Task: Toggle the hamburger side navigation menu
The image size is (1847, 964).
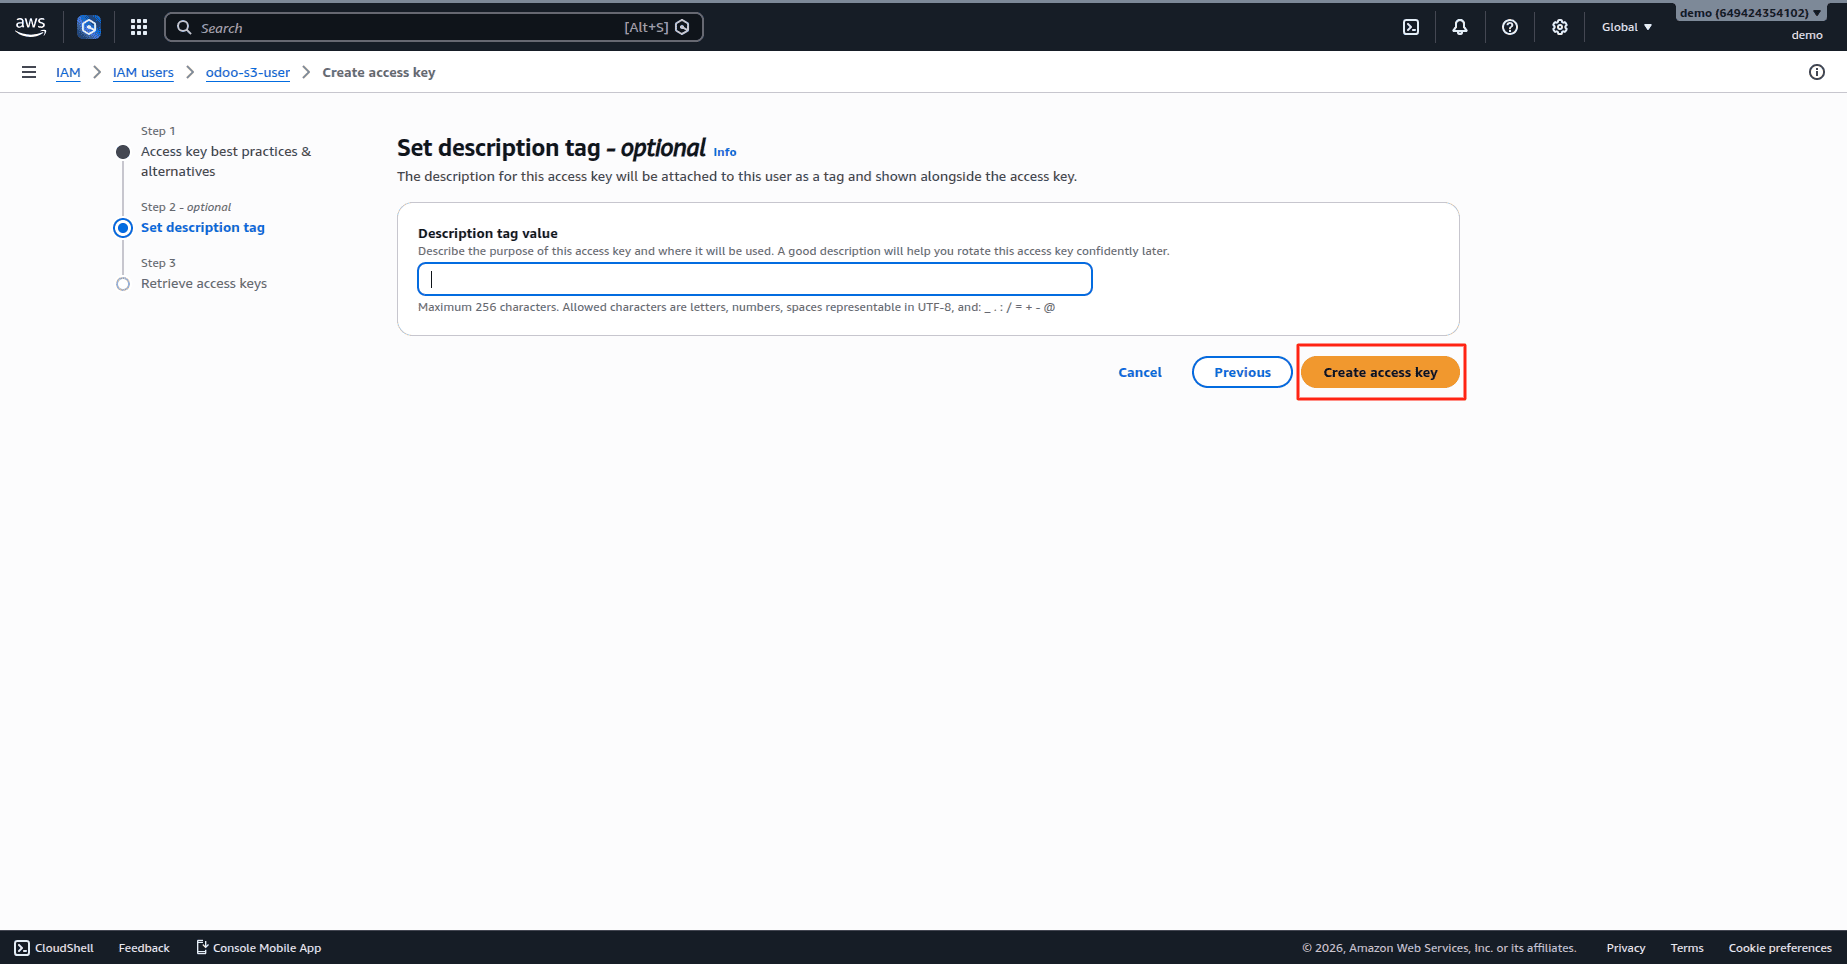Action: (29, 72)
